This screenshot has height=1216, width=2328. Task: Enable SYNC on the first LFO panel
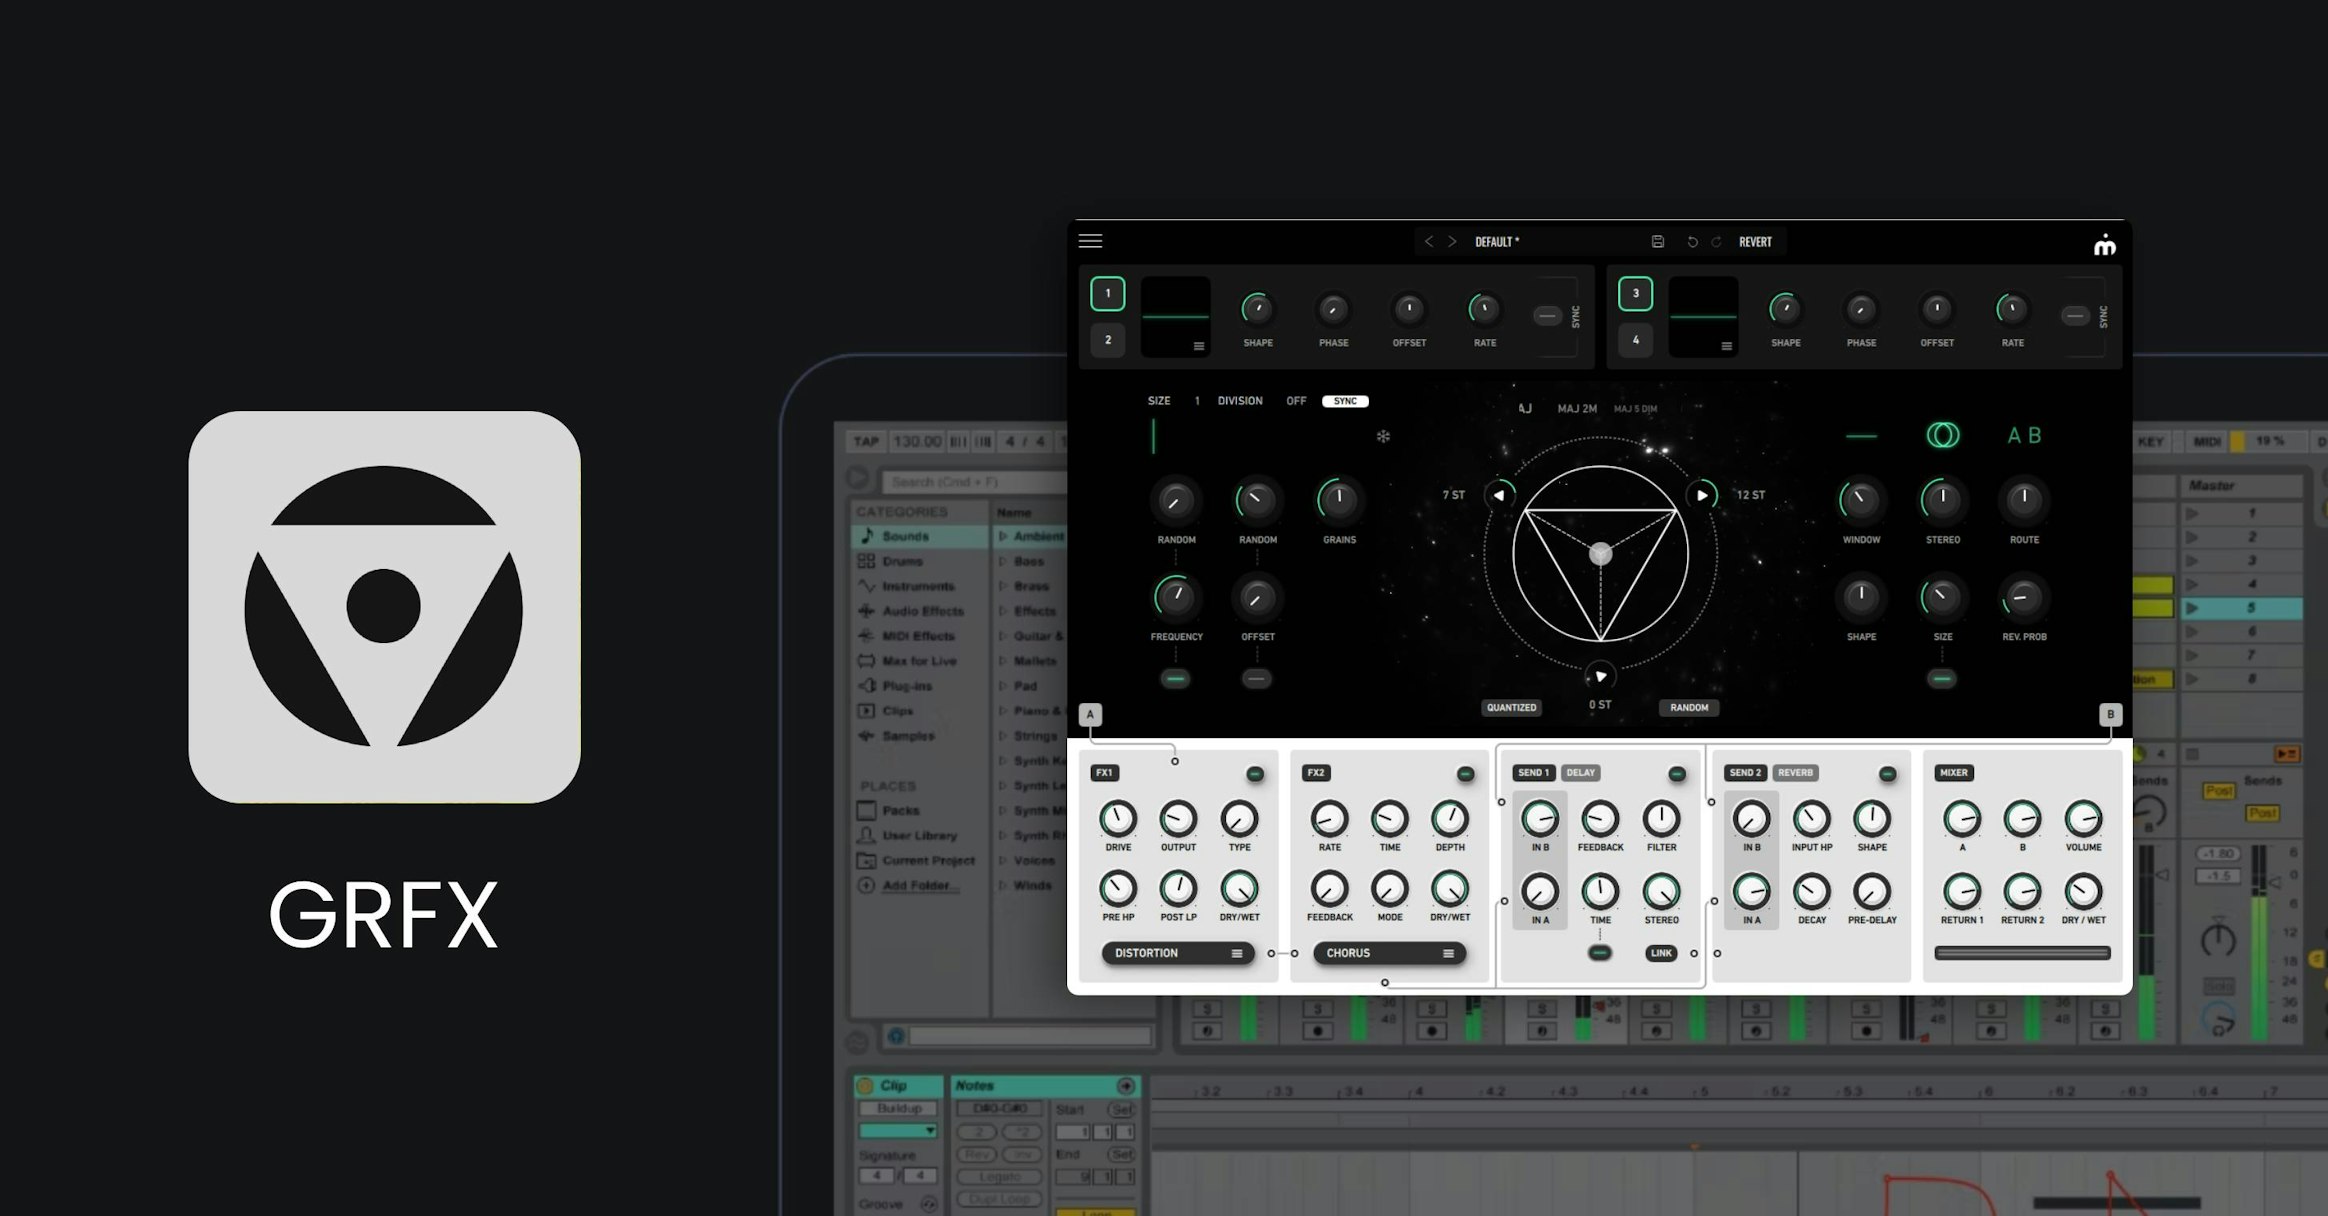point(1546,316)
